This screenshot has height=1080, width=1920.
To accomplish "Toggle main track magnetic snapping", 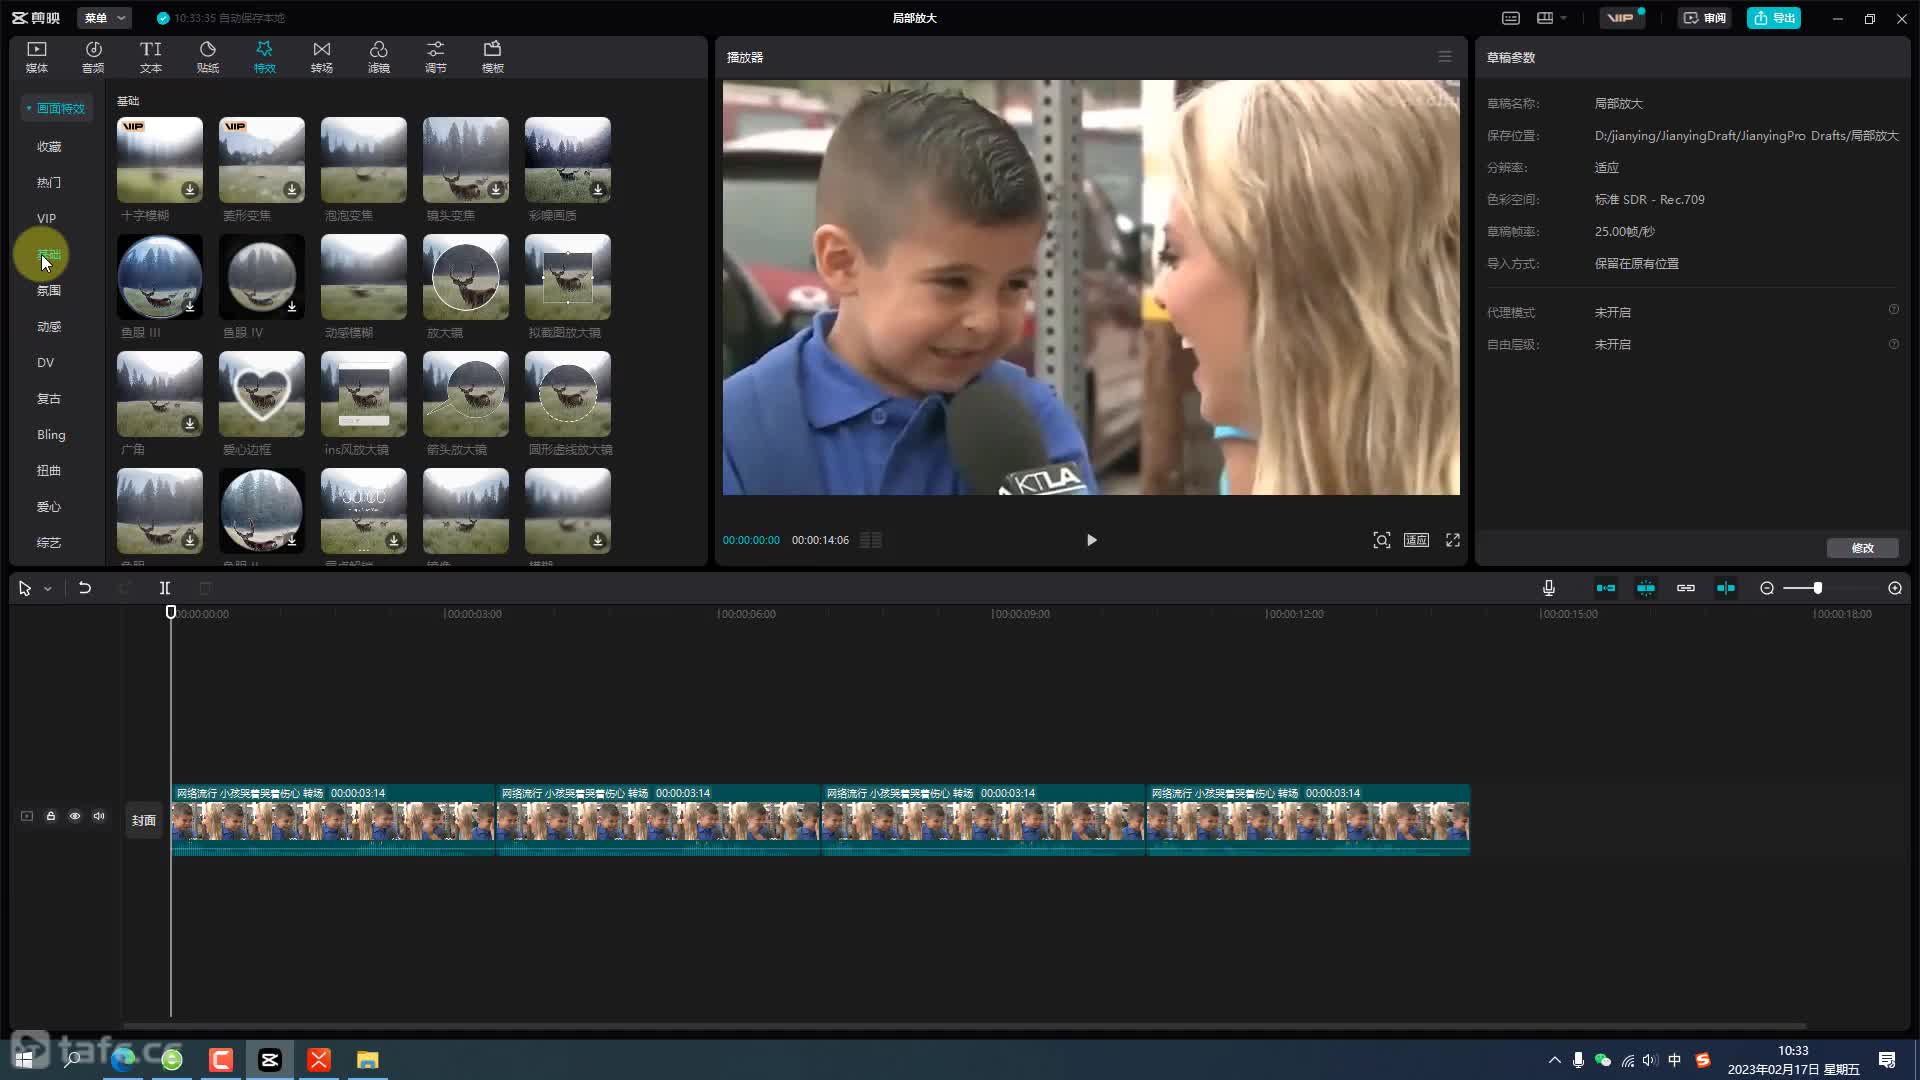I will point(1606,588).
